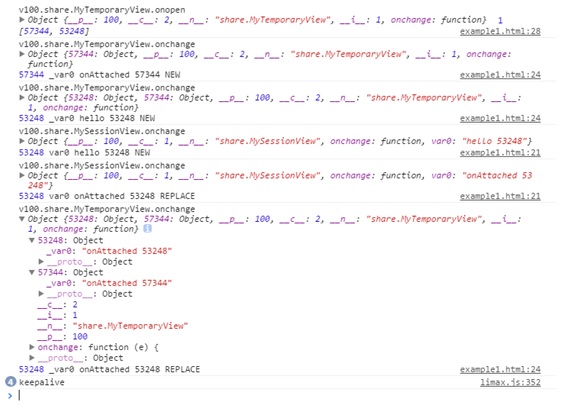Viewport: 577px width, 409px height.
Task: Expand the onopen Object log entry
Action: [22, 20]
